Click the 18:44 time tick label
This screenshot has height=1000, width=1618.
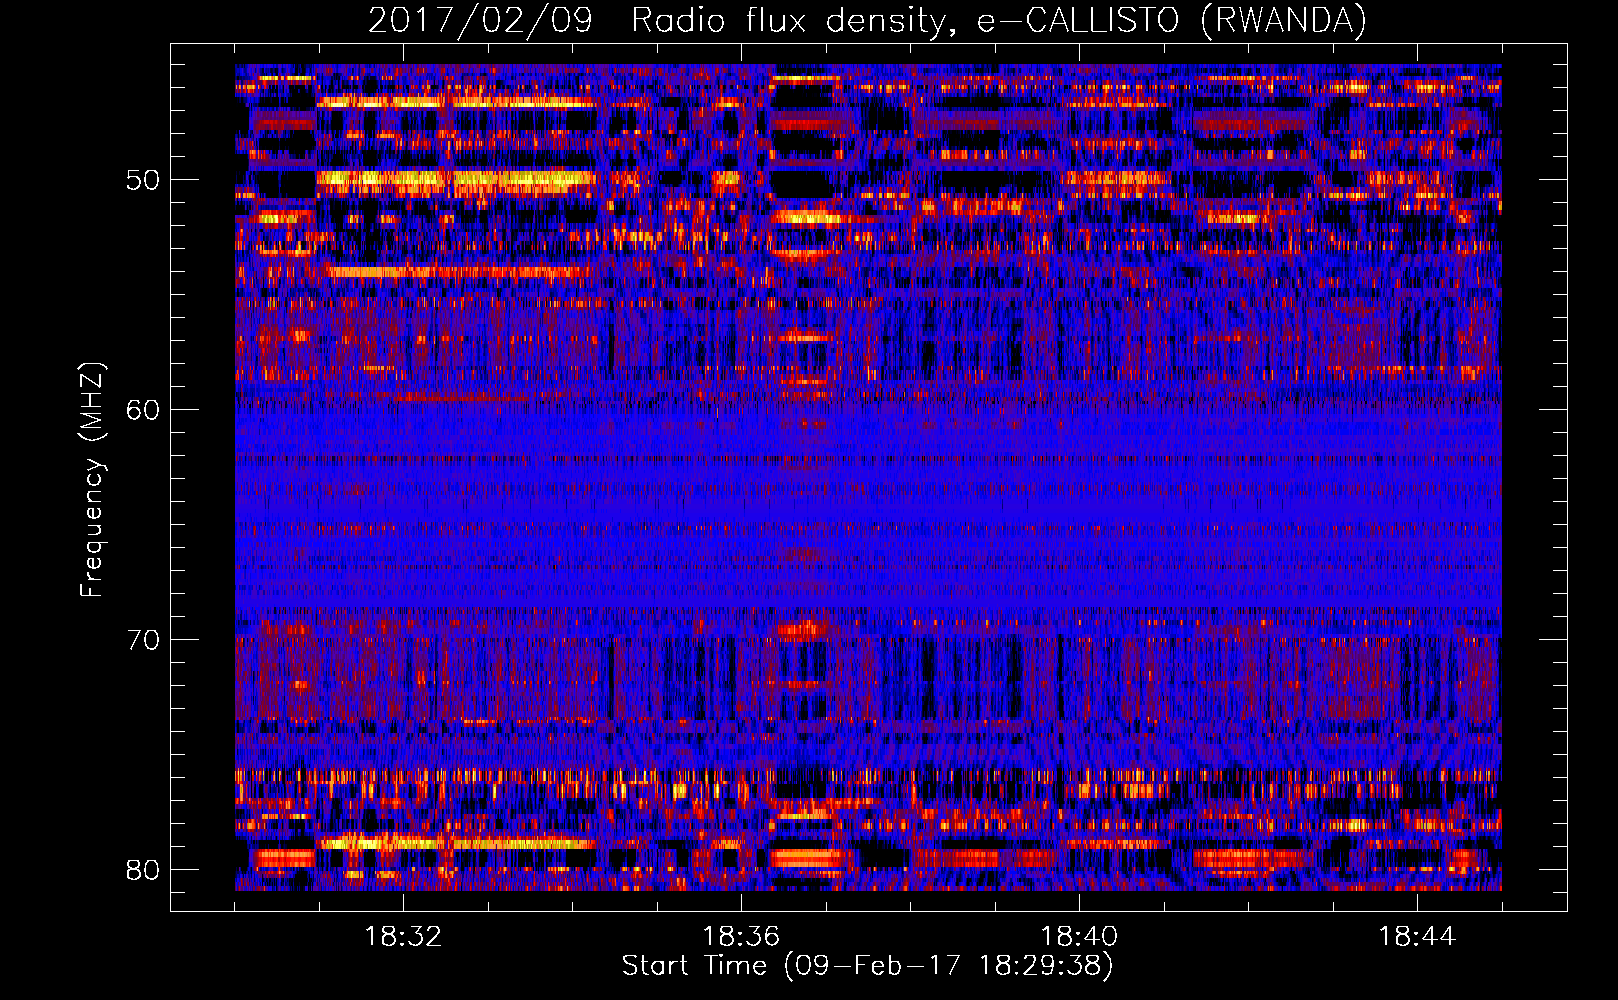tap(1417, 937)
